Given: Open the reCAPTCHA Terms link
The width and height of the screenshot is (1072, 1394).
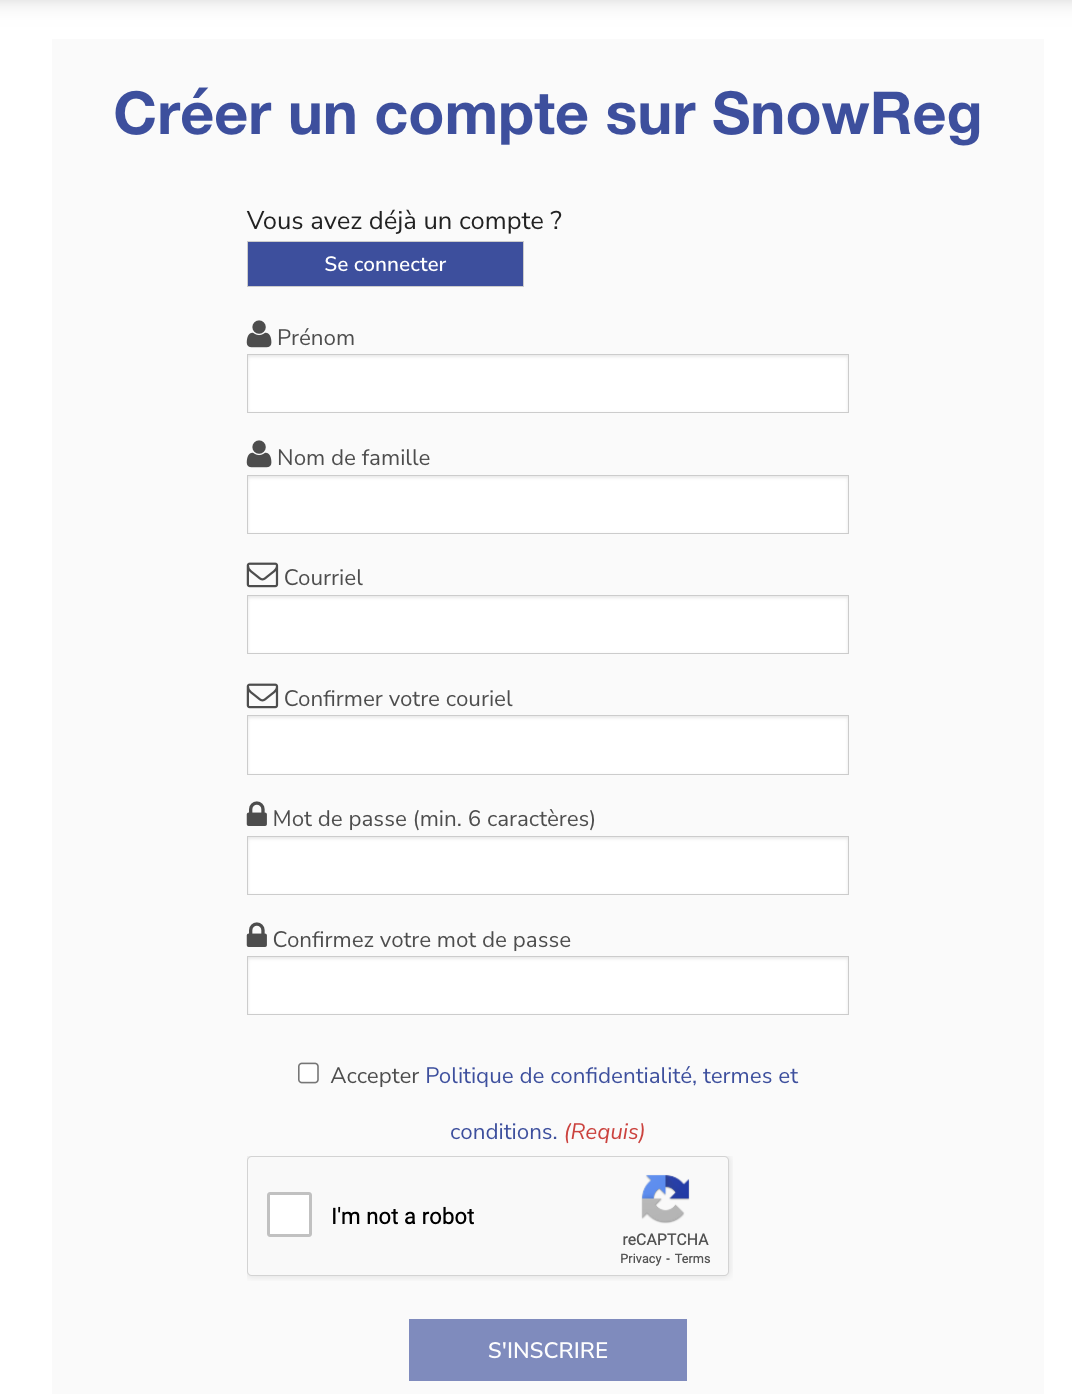Looking at the screenshot, I should 692,1259.
